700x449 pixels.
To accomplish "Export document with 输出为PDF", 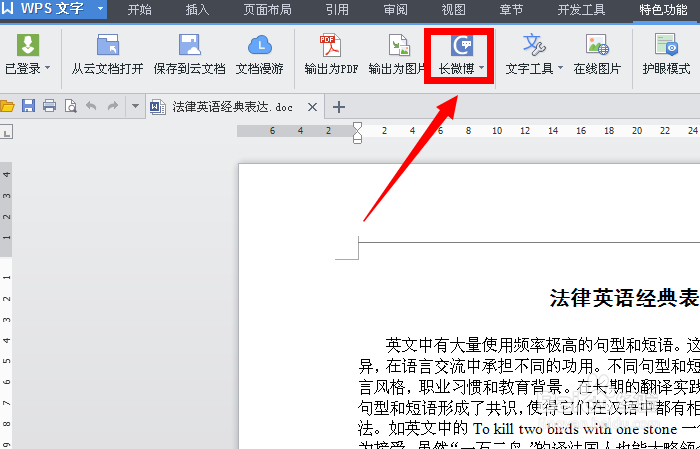I will [331, 55].
